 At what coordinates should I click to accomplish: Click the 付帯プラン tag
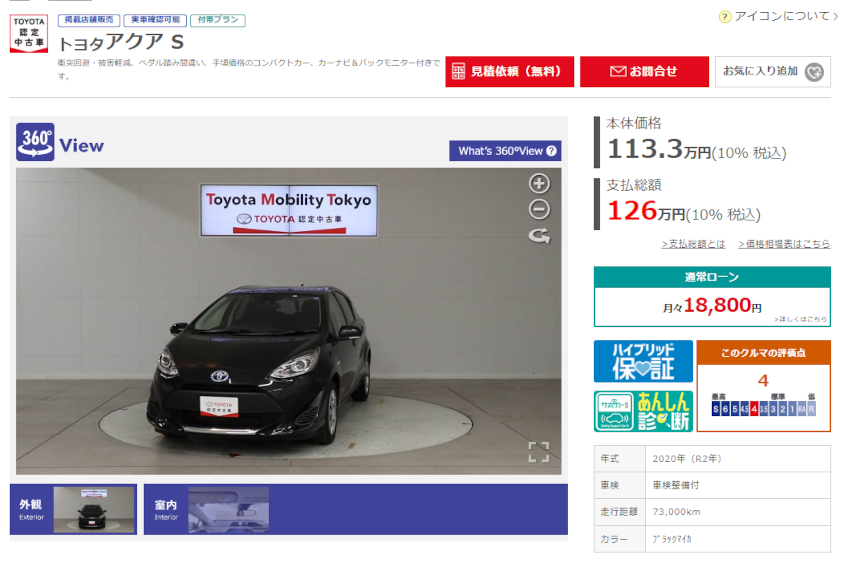click(x=217, y=20)
